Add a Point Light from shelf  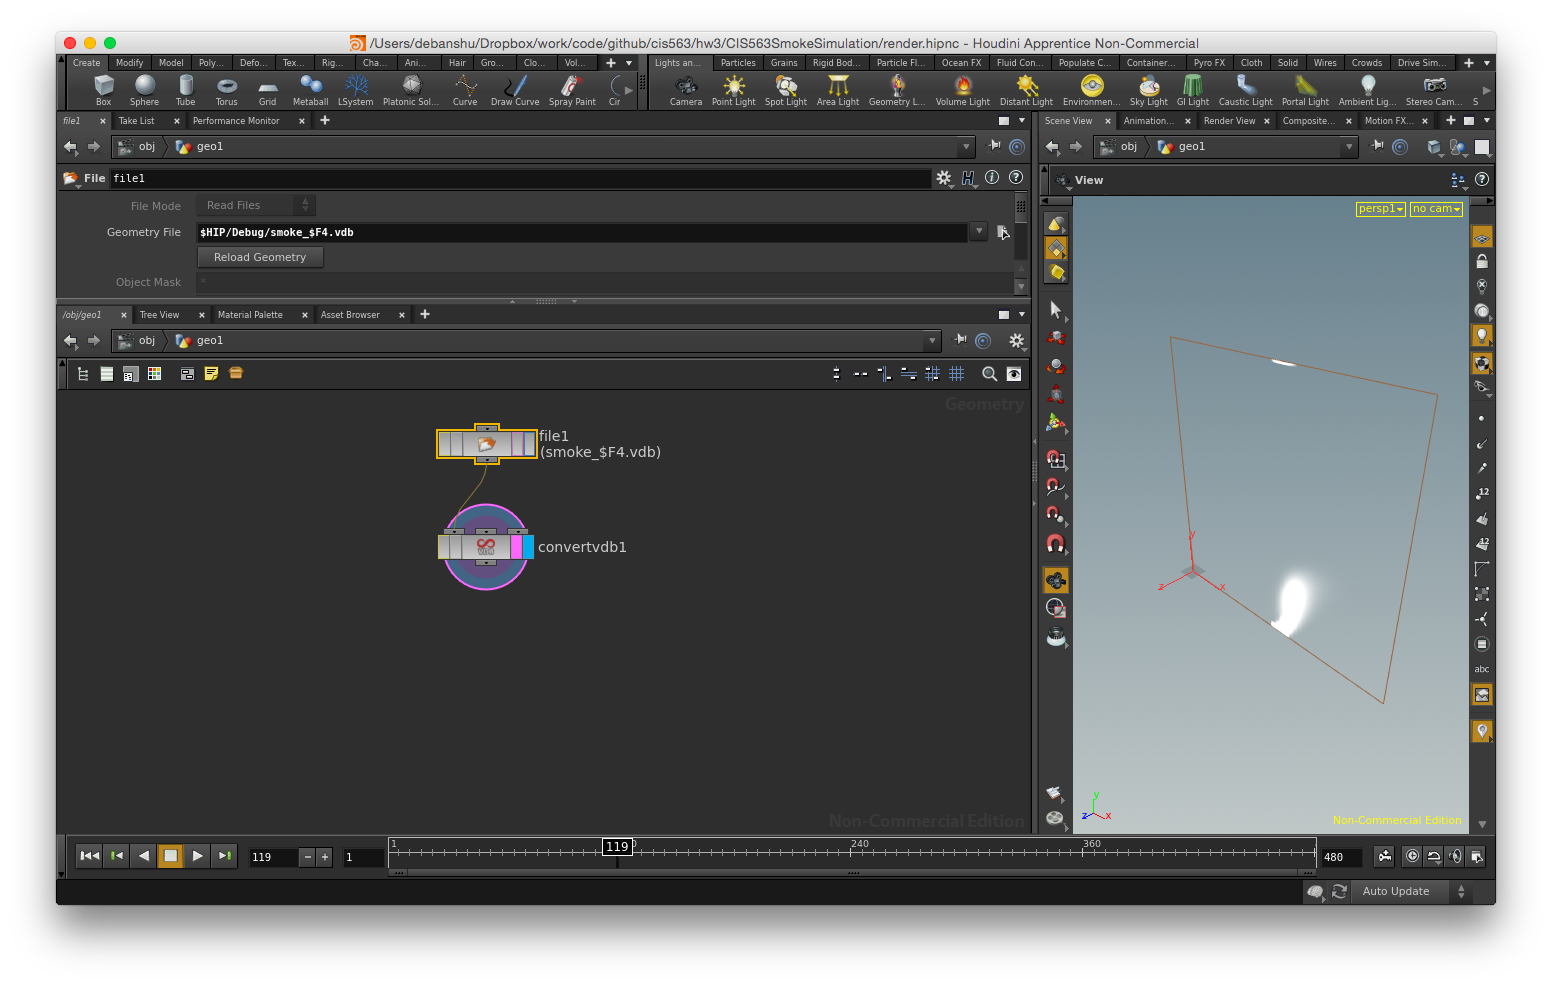click(x=734, y=90)
